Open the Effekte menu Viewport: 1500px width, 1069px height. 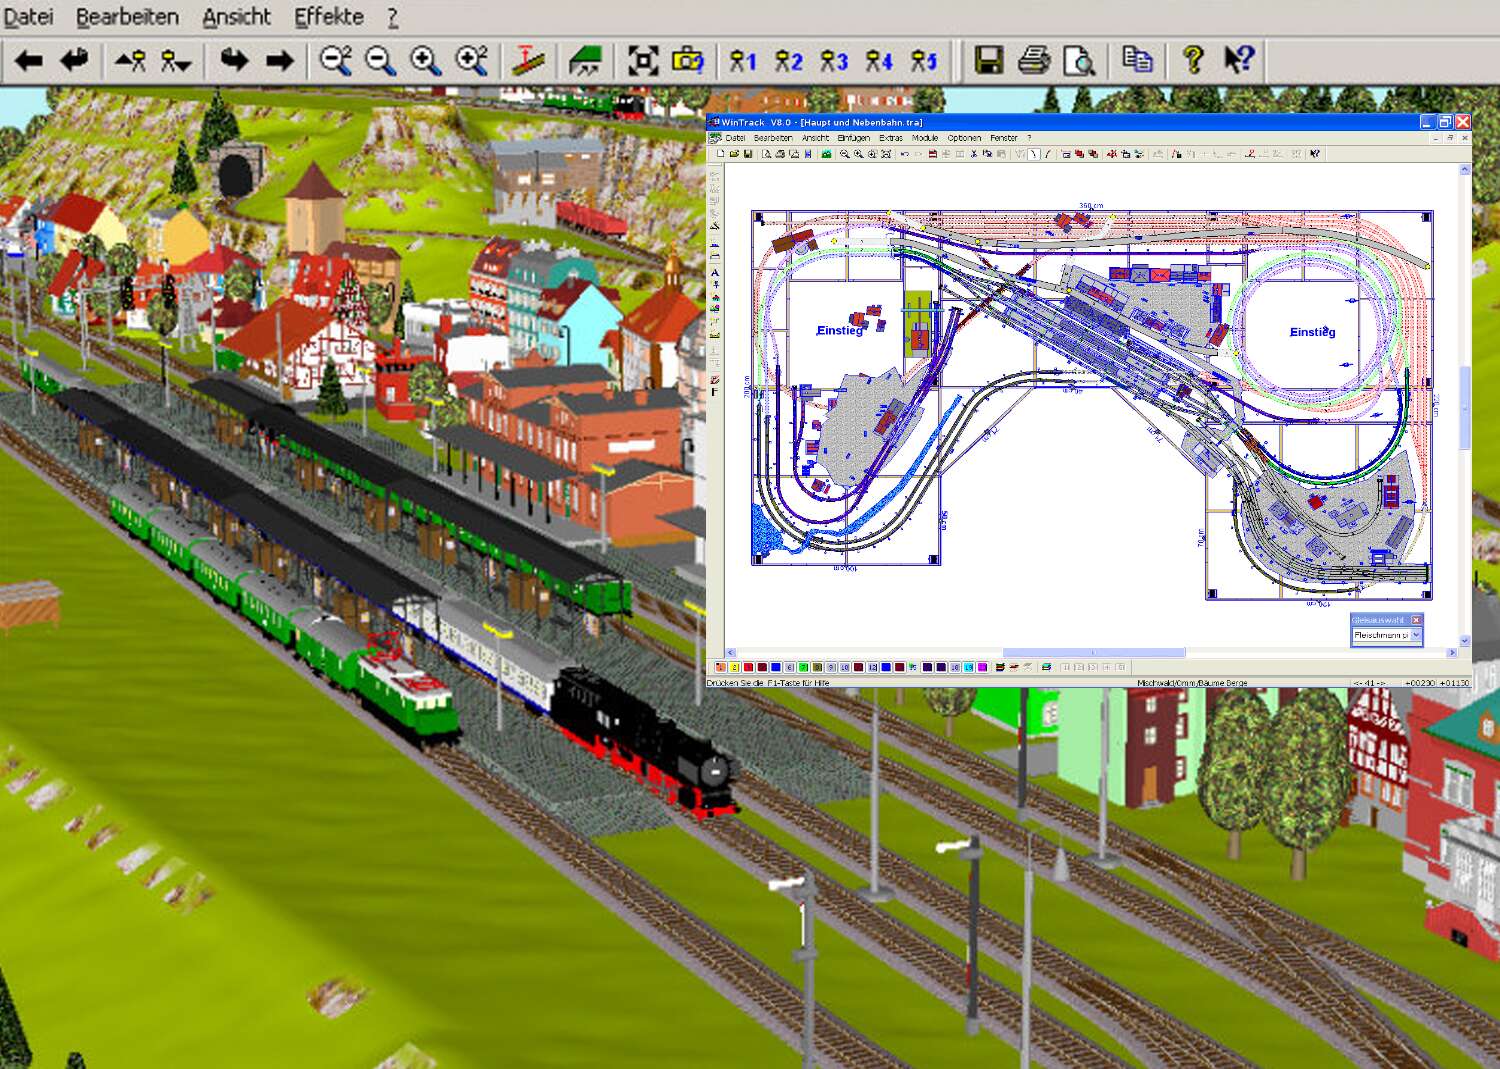(330, 16)
